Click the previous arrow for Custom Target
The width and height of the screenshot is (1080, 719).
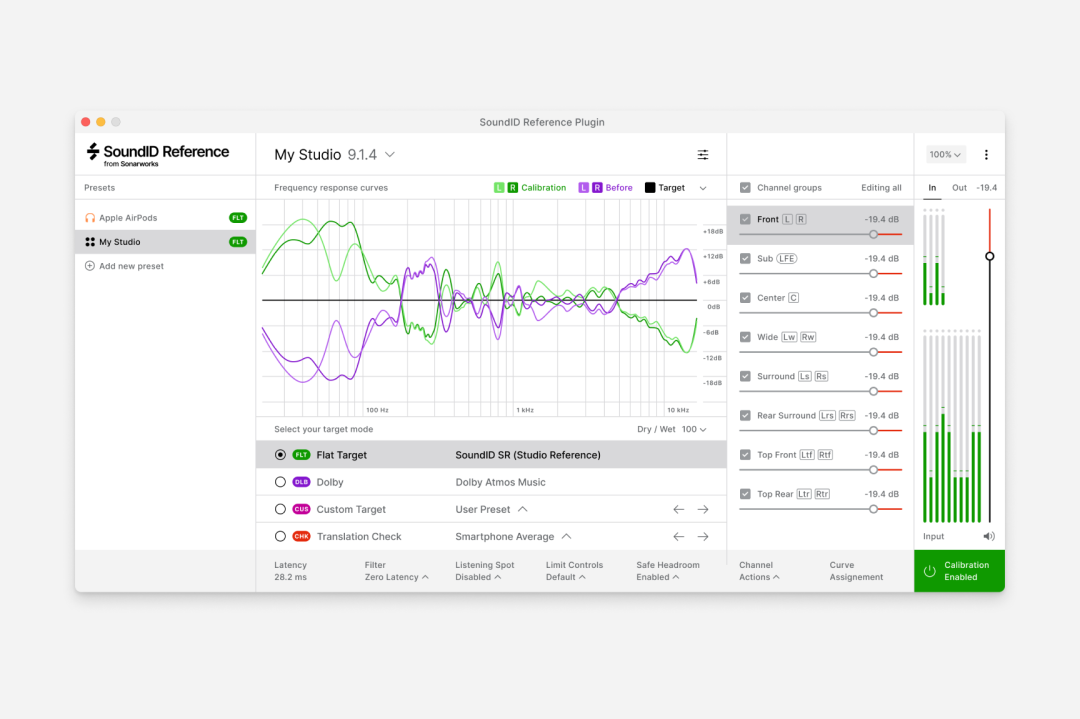point(678,509)
